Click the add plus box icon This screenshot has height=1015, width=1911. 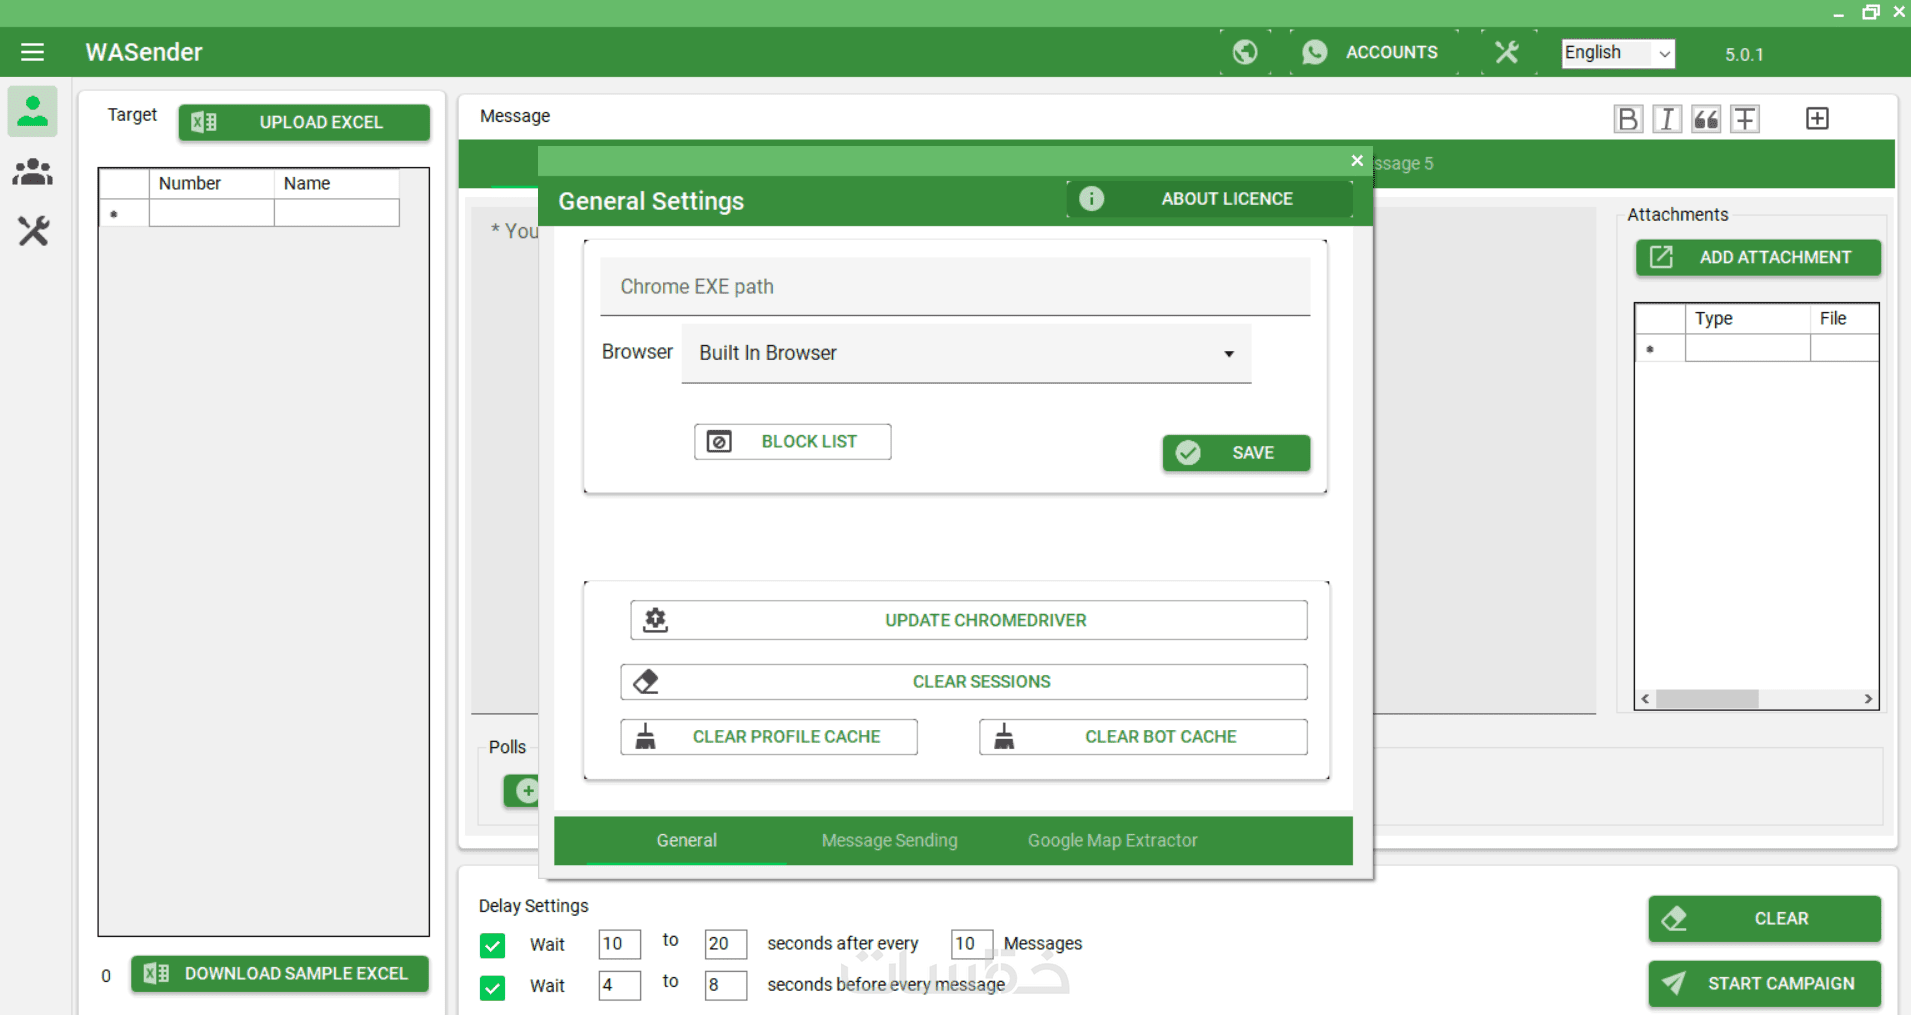coord(1817,119)
